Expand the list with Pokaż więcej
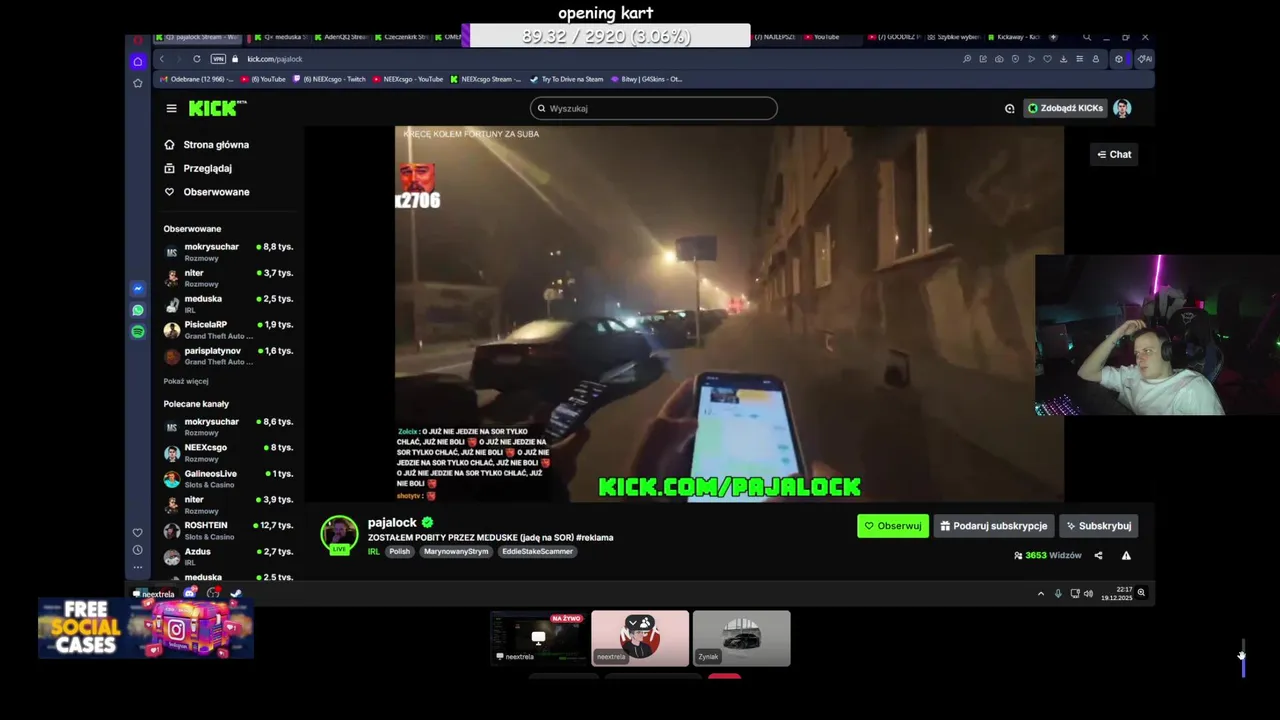This screenshot has width=1280, height=720. [x=186, y=381]
